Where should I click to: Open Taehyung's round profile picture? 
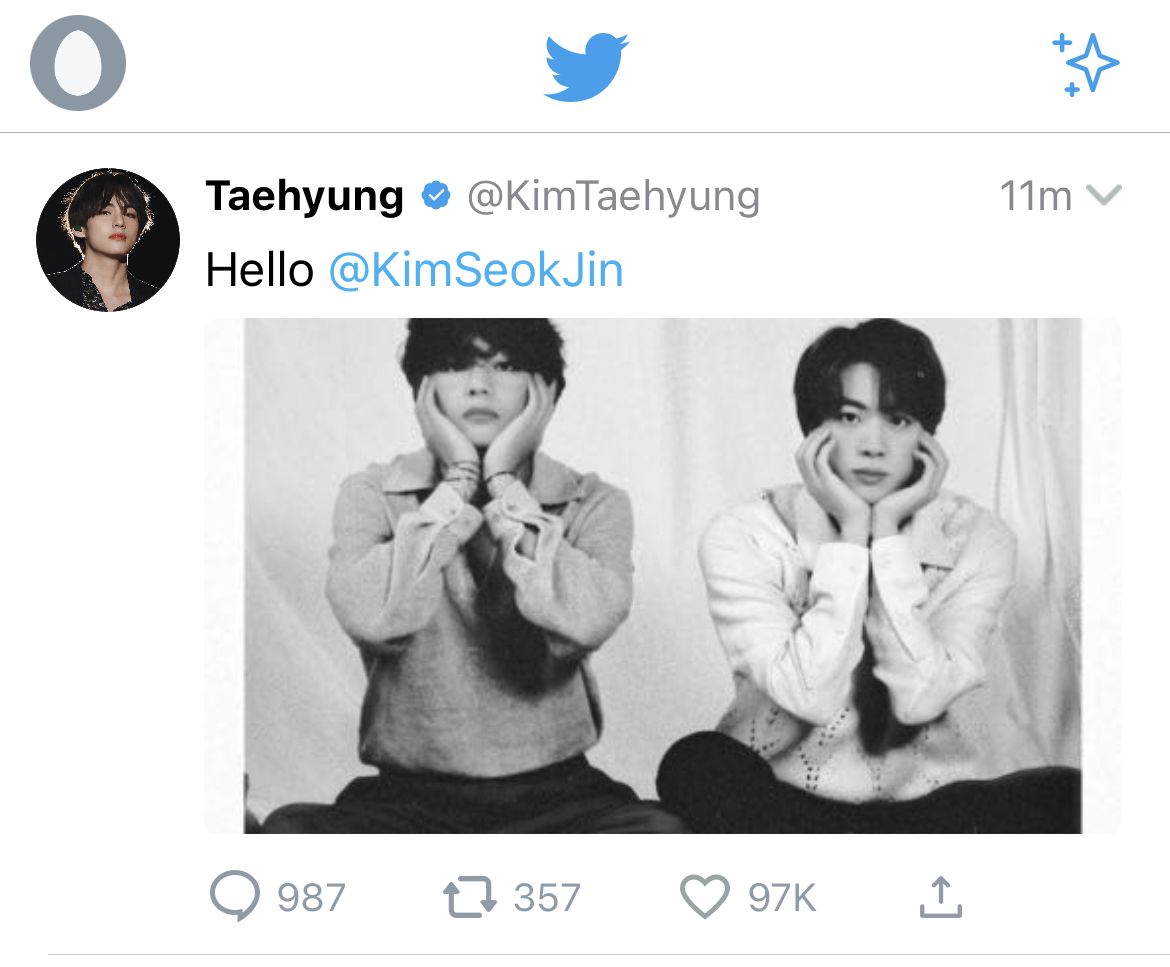(x=108, y=240)
